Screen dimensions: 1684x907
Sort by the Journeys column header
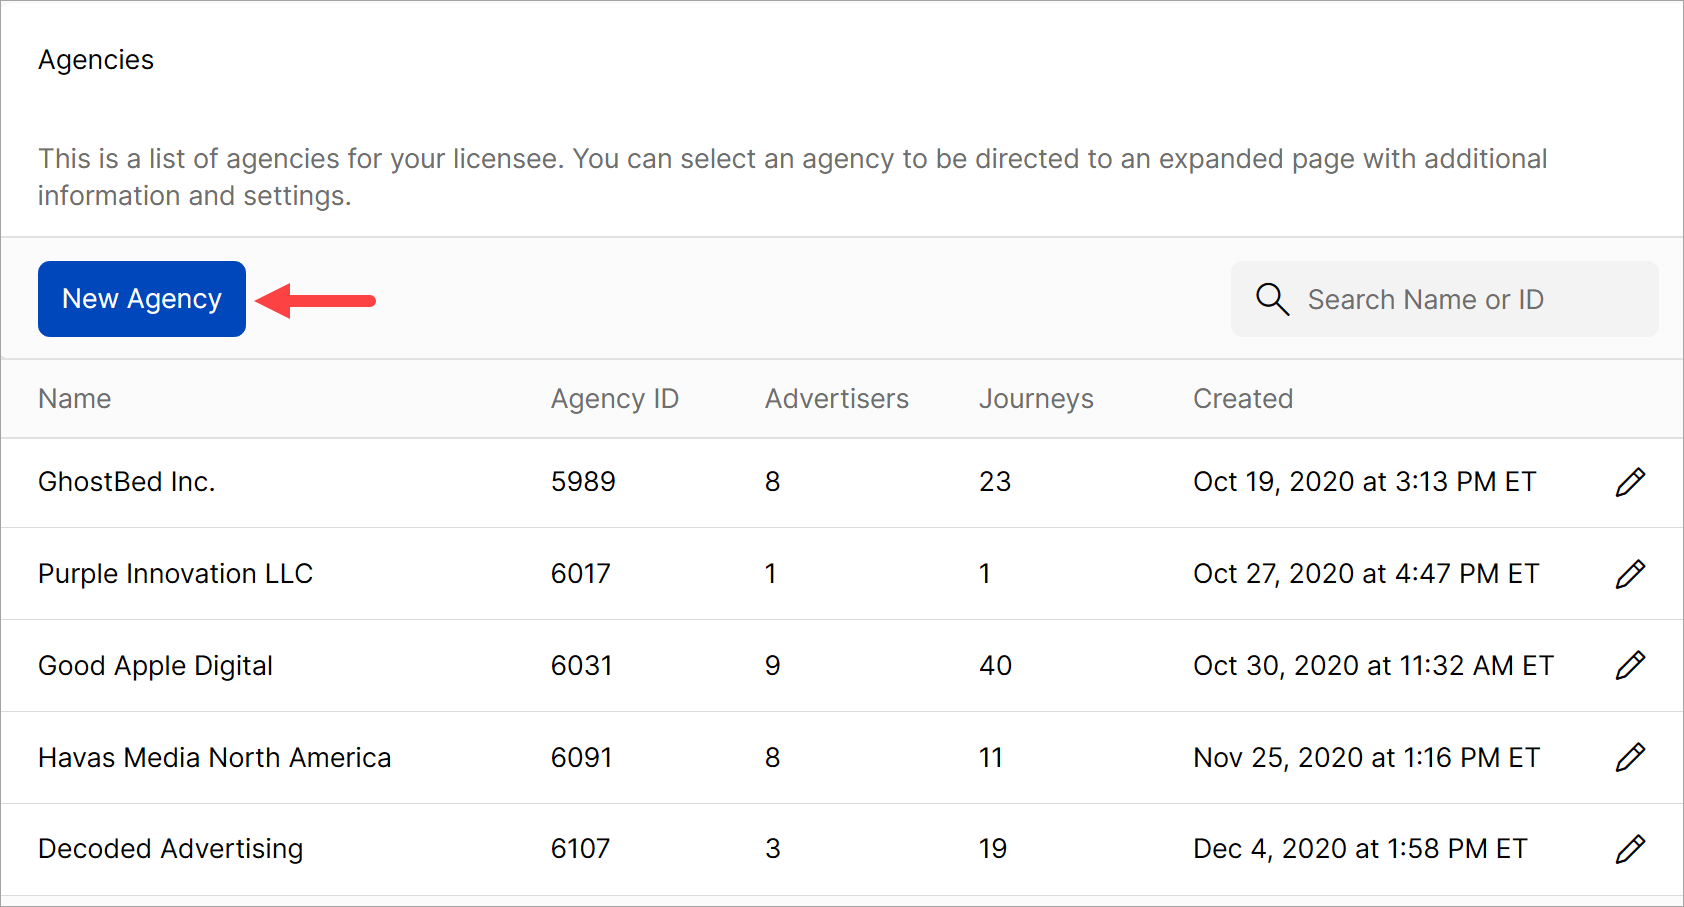click(1036, 399)
